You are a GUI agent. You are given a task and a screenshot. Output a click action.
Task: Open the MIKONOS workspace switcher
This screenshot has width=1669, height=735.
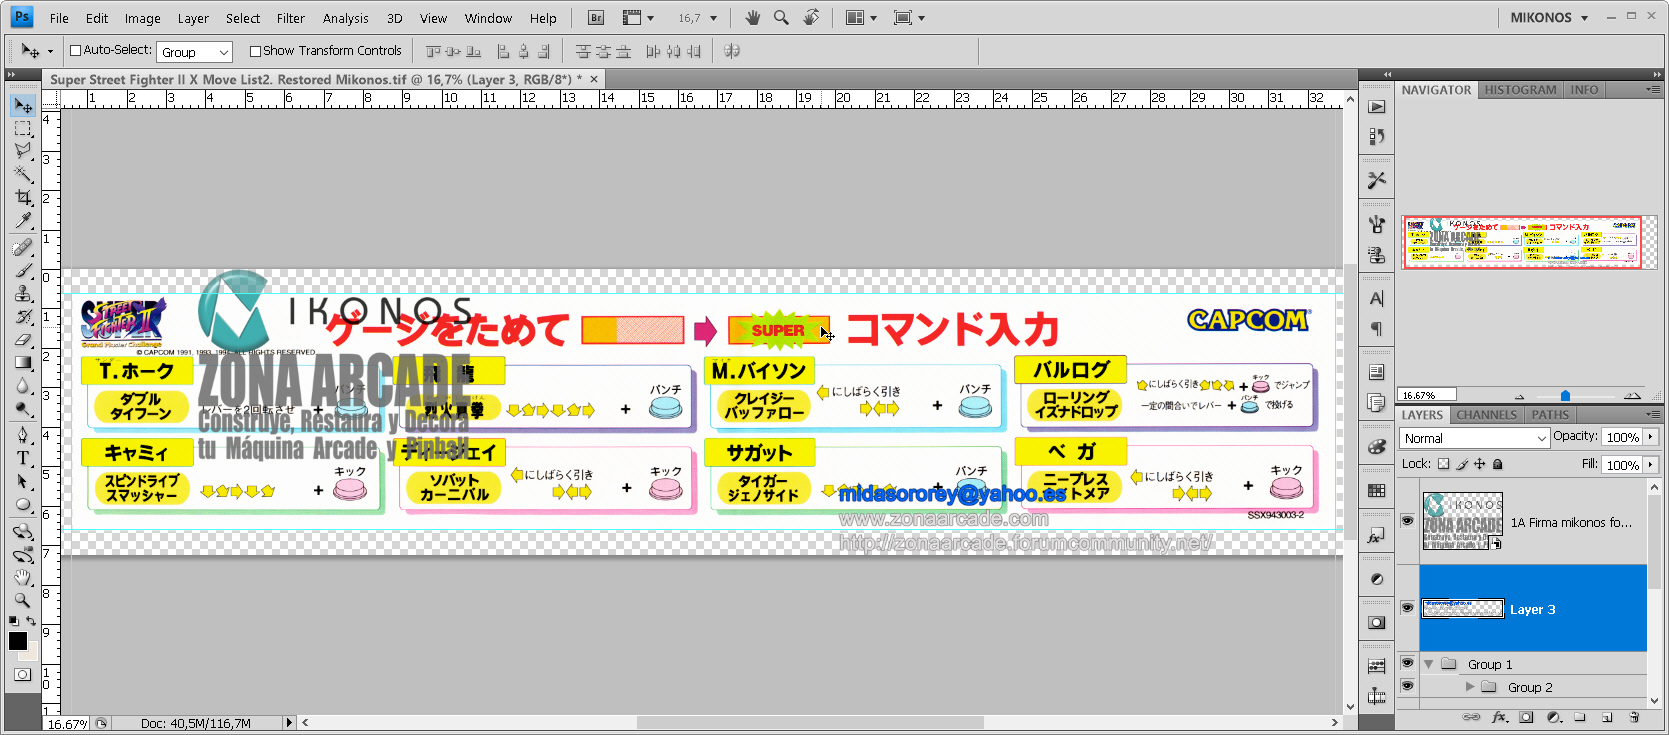1548,18
